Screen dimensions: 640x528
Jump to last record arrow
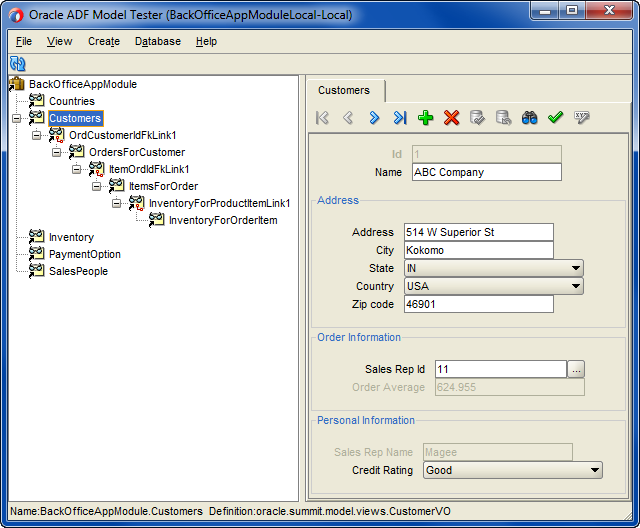400,118
